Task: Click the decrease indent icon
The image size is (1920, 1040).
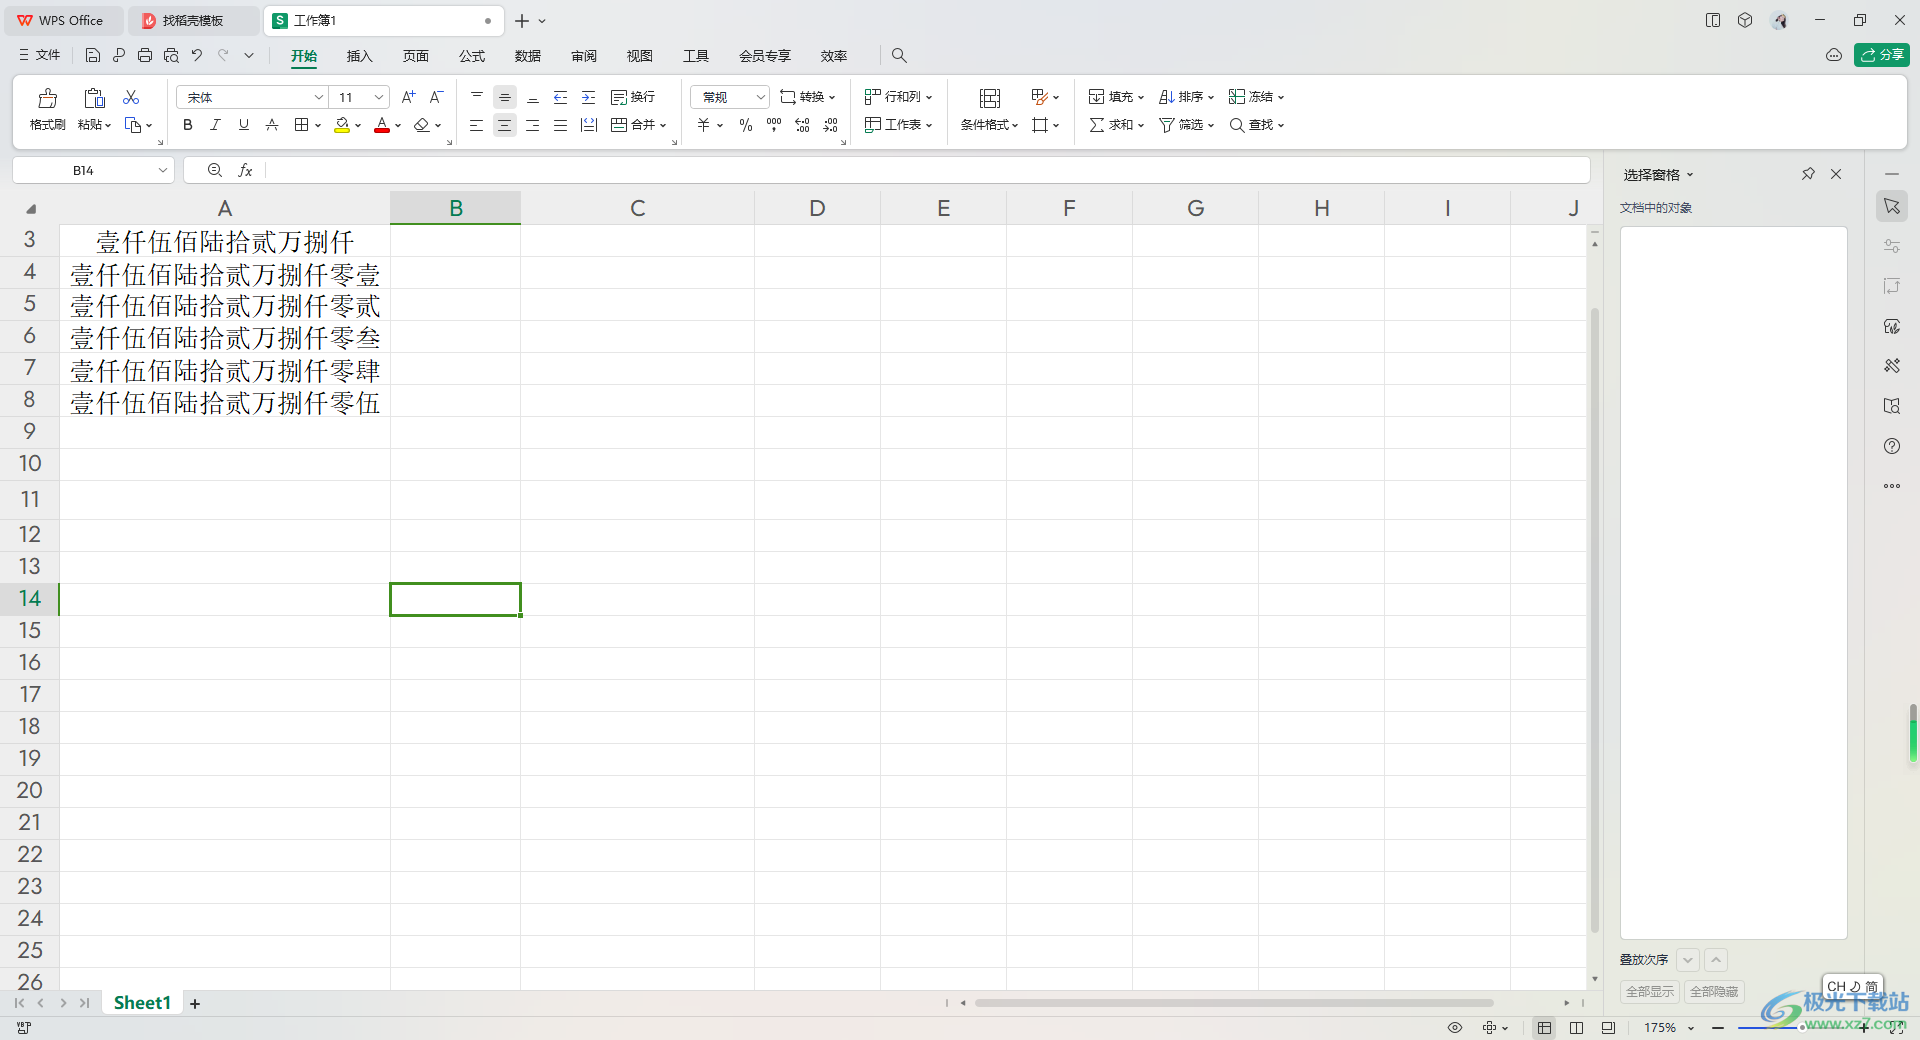Action: coord(561,97)
